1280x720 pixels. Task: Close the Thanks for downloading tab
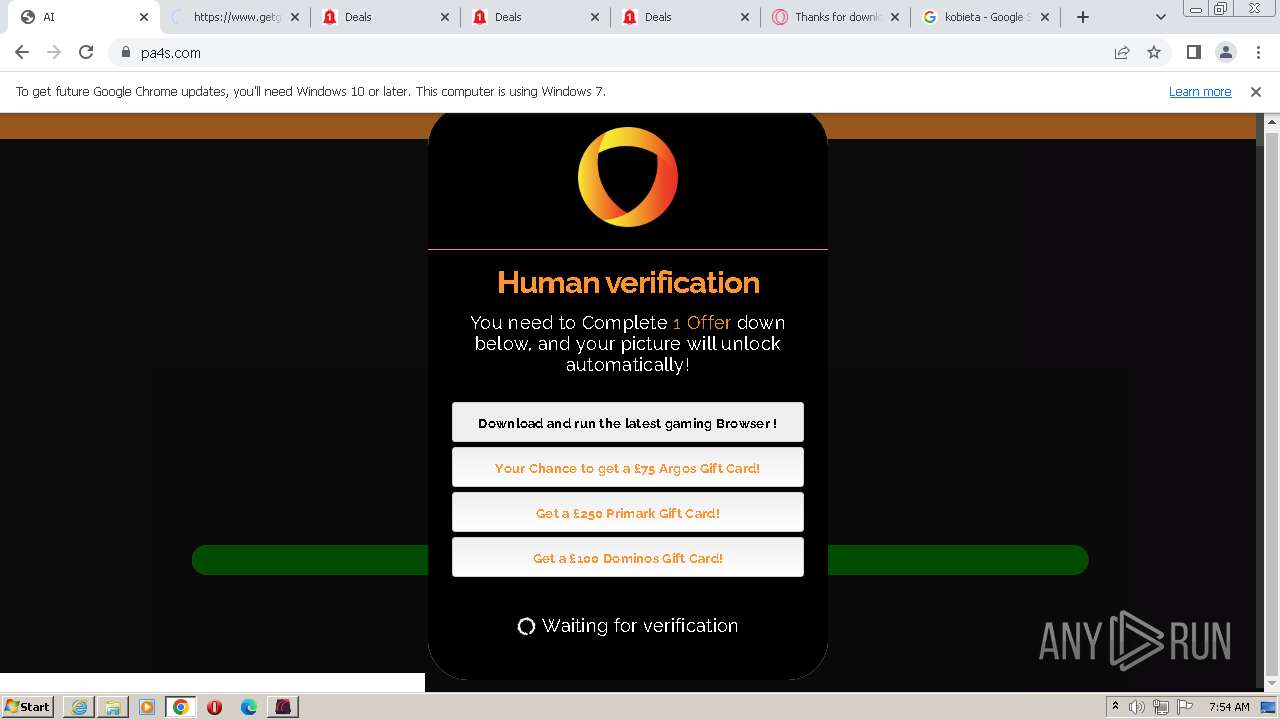tap(895, 17)
